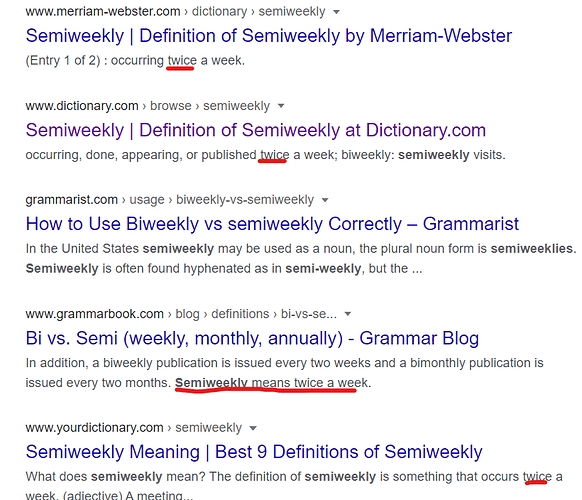
Task: Click the www.merriam-webster.com breadcrumb URL
Action: pos(103,12)
